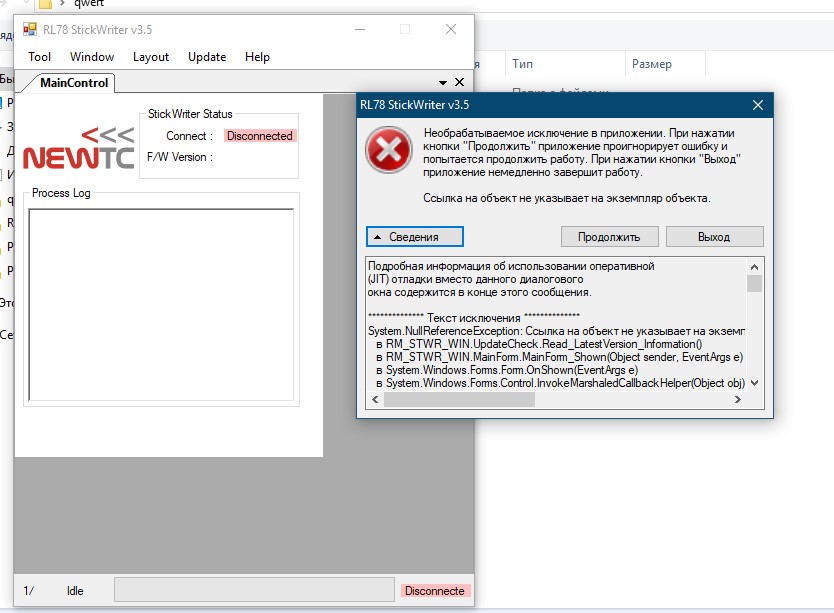Screen dimensions: 834x613
Task: Open the MainControl panel dropdown arrow
Action: [x=442, y=82]
